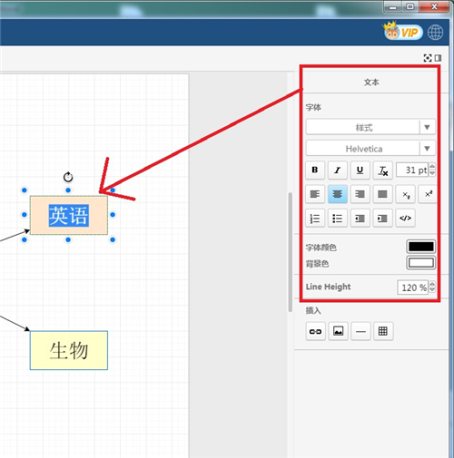Apply superscript formatting
The height and width of the screenshot is (458, 454).
click(428, 194)
